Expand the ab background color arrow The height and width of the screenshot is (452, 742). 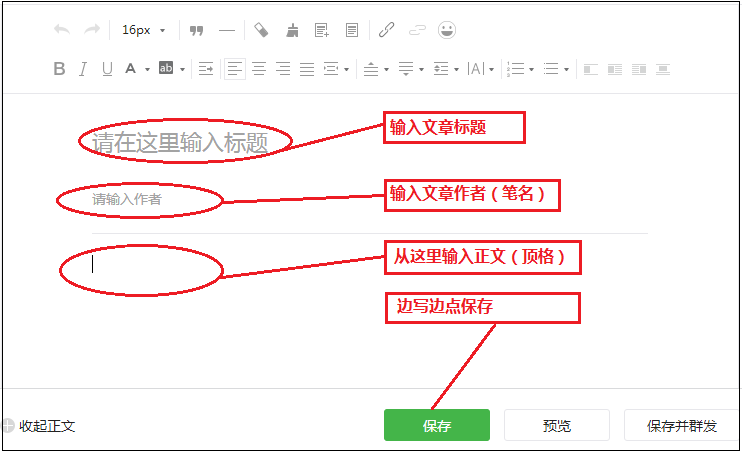182,70
